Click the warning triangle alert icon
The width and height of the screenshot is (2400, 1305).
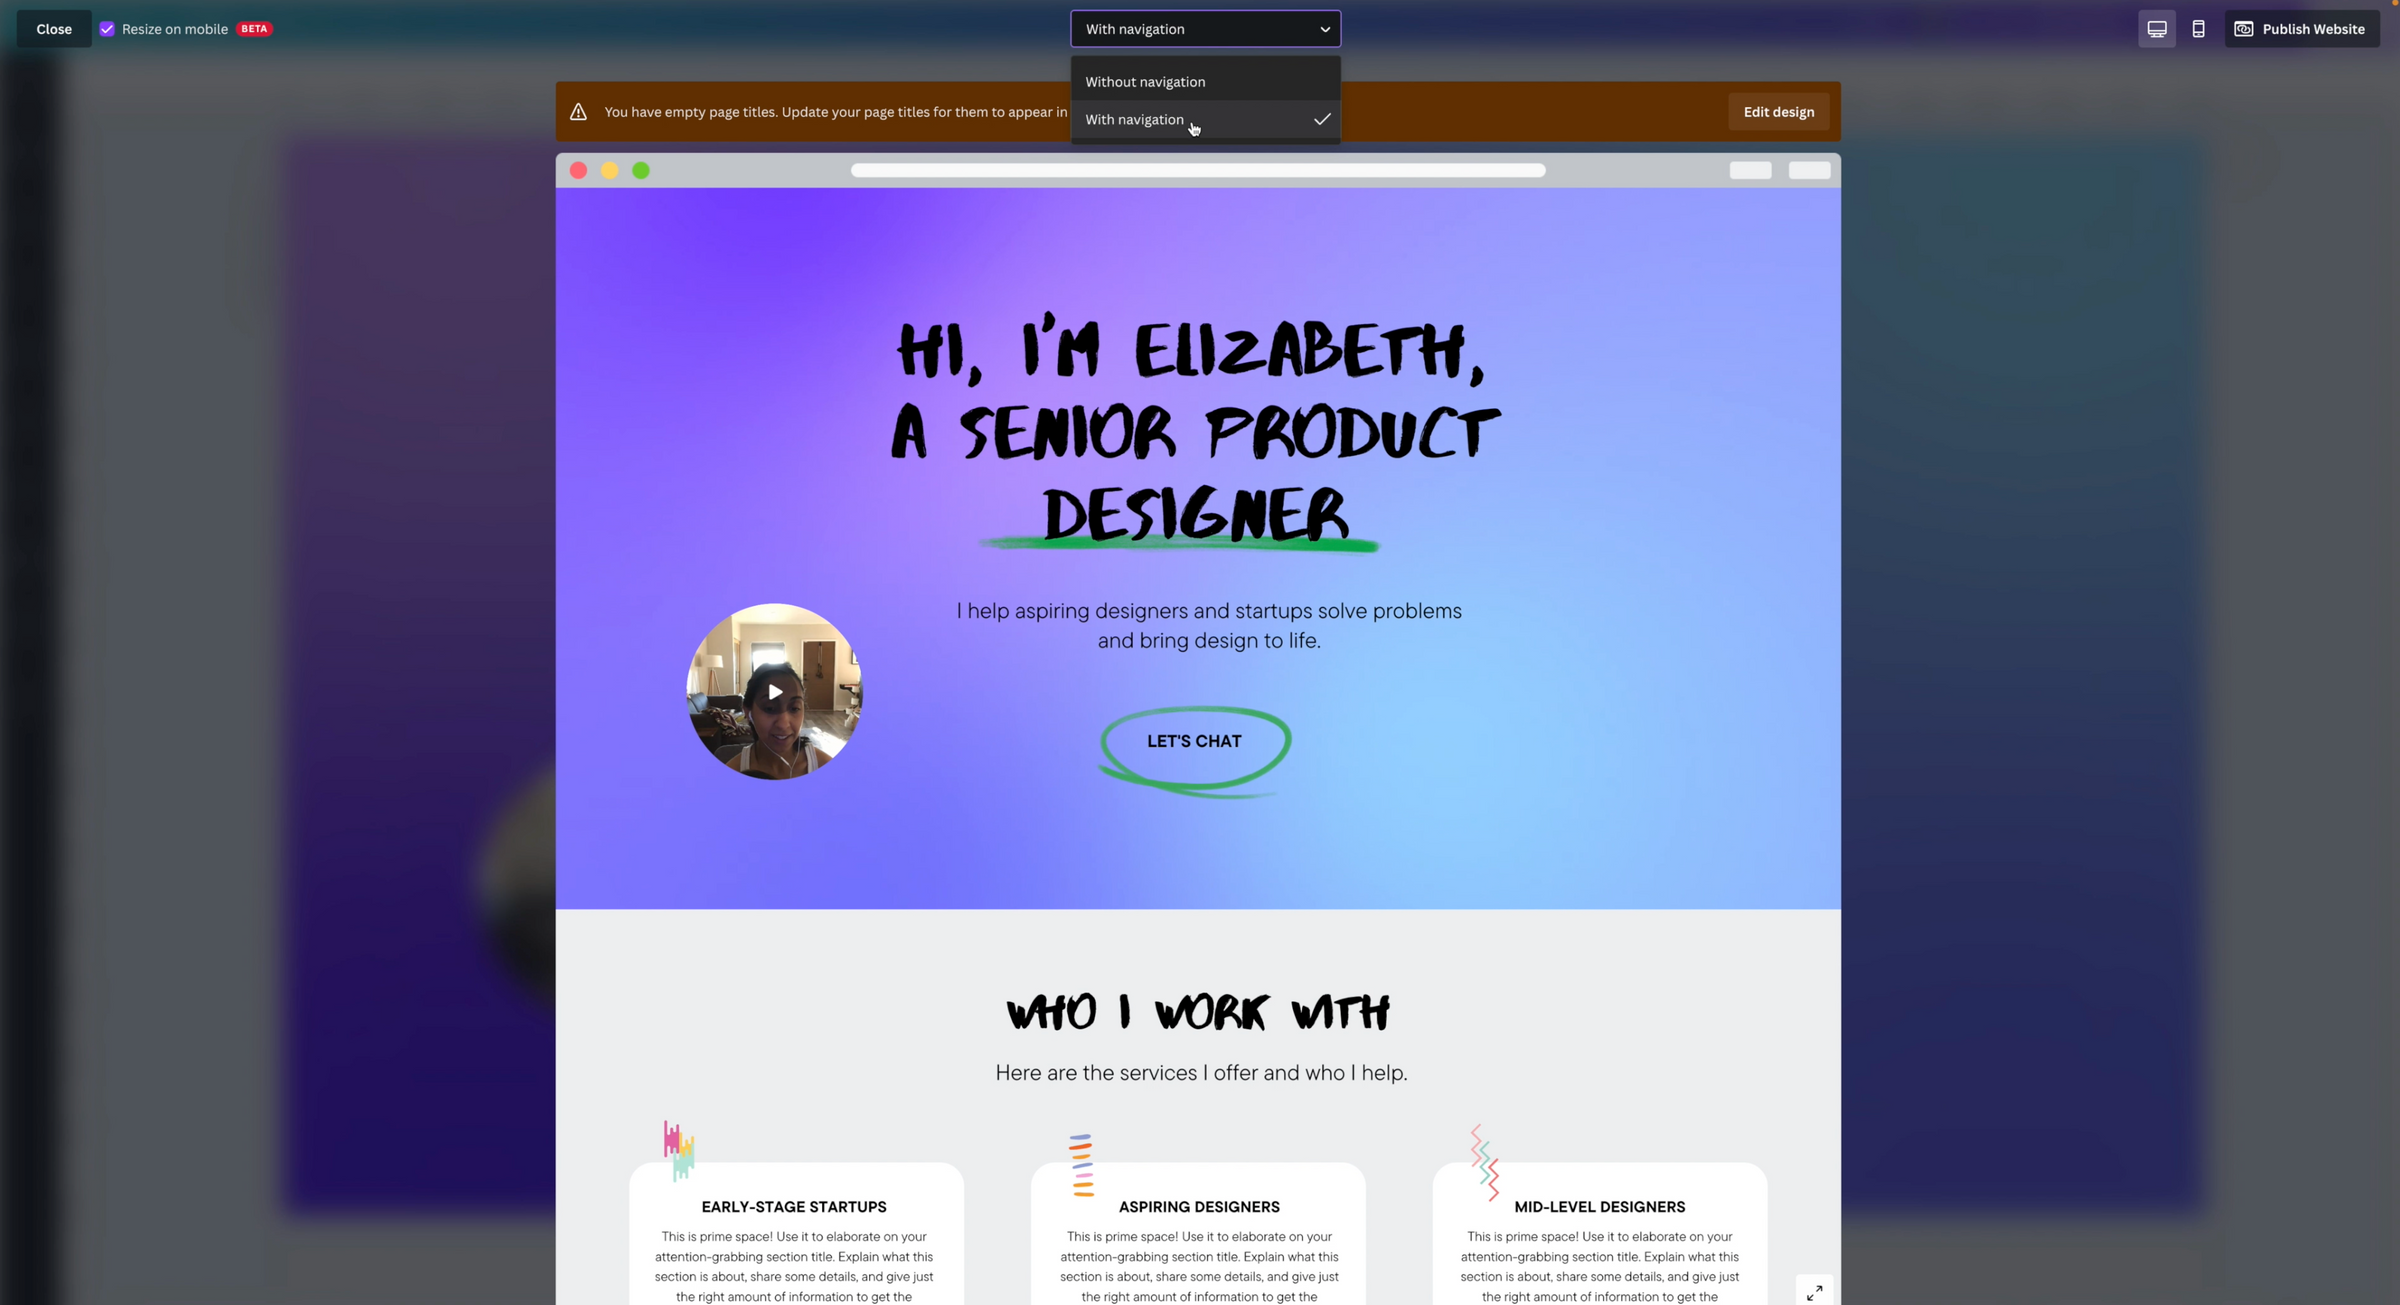point(577,112)
